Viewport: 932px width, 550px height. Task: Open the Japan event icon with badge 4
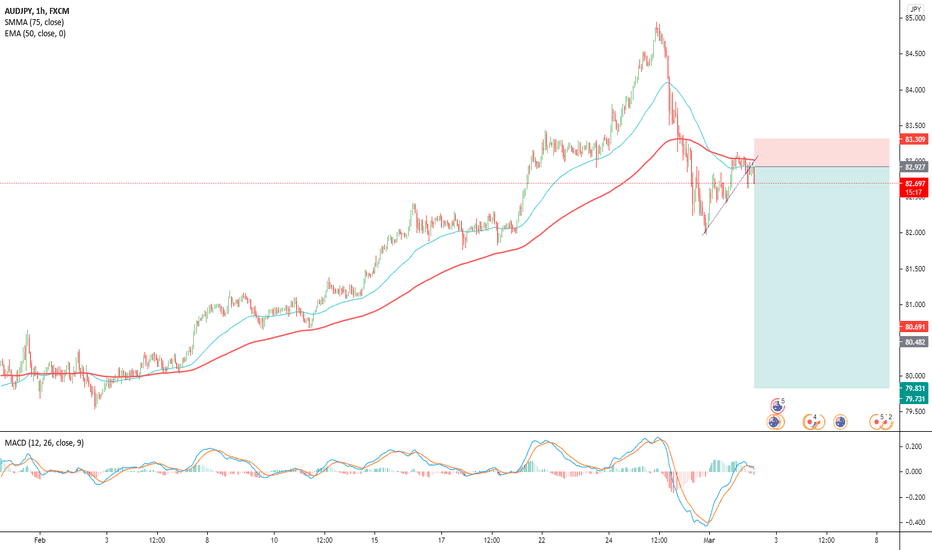click(810, 422)
